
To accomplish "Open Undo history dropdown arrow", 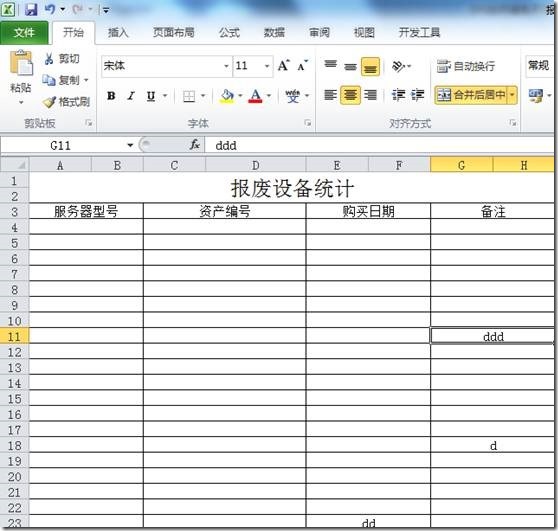I will click(x=63, y=9).
